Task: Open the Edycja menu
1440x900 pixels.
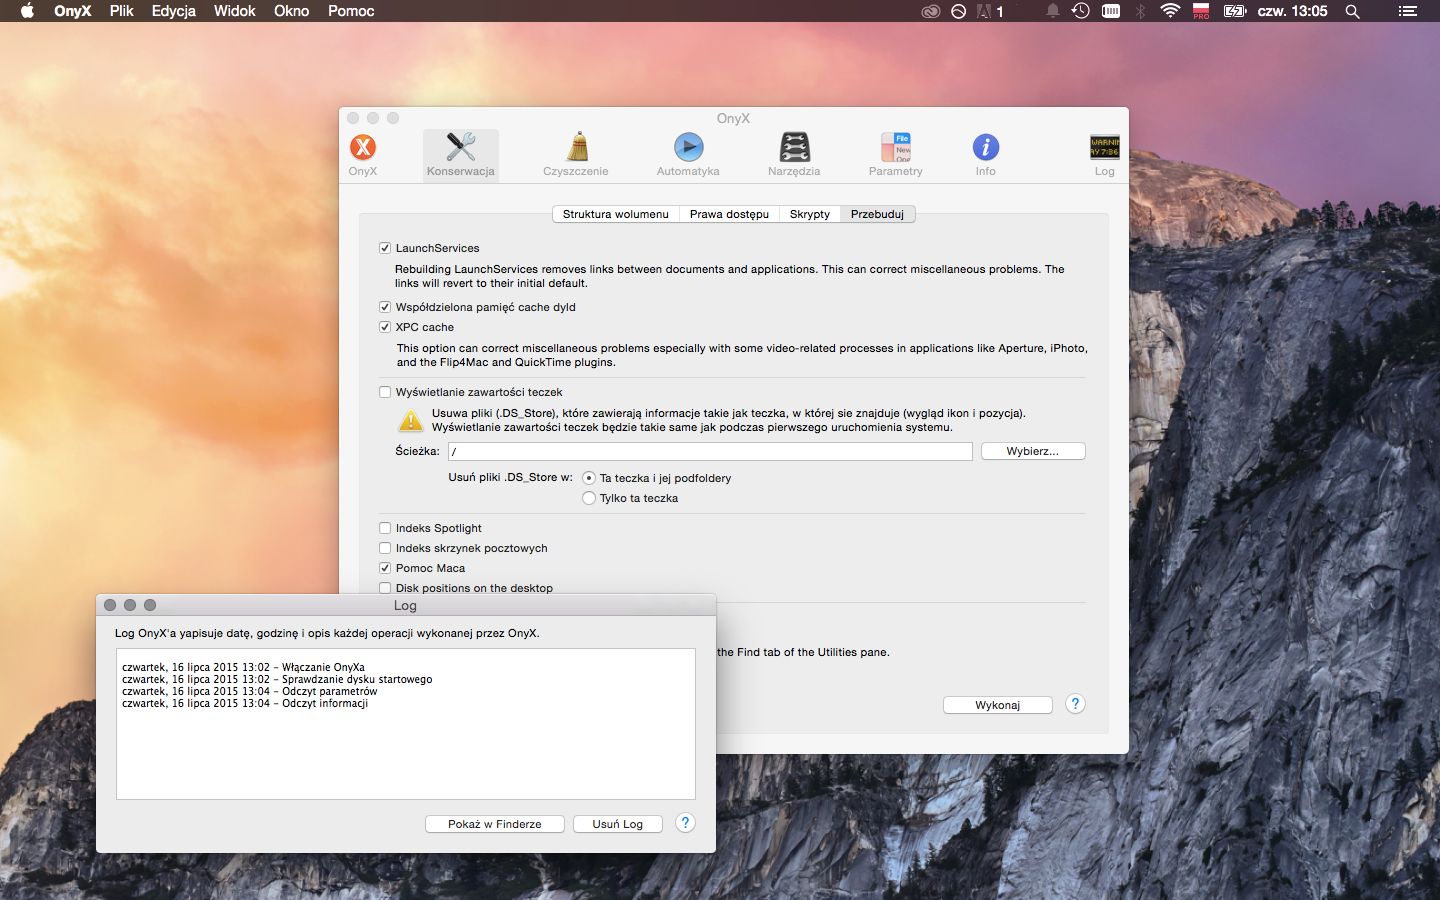Action: pyautogui.click(x=174, y=11)
